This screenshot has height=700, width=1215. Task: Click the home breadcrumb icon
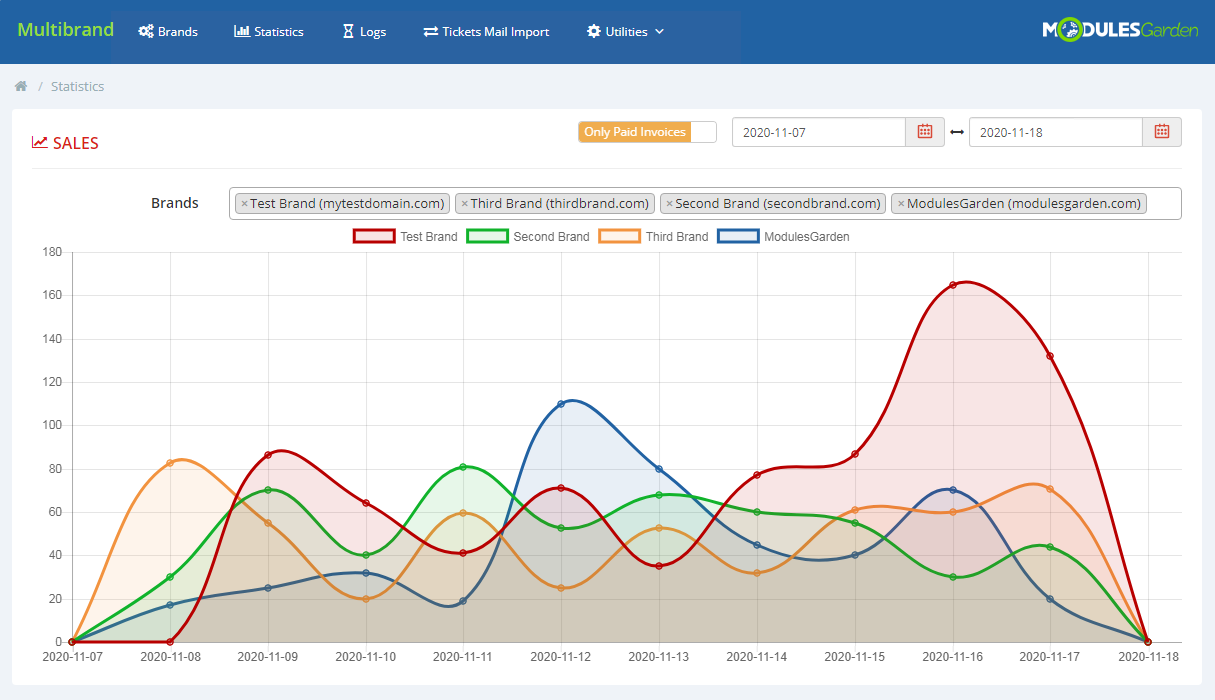pos(20,86)
